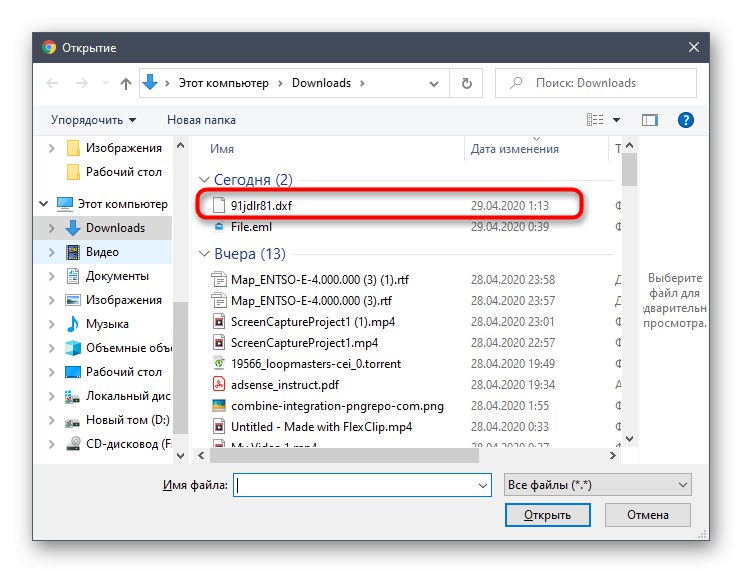Open the file type filter dropdown
This screenshot has height=573, width=742.
tap(598, 485)
